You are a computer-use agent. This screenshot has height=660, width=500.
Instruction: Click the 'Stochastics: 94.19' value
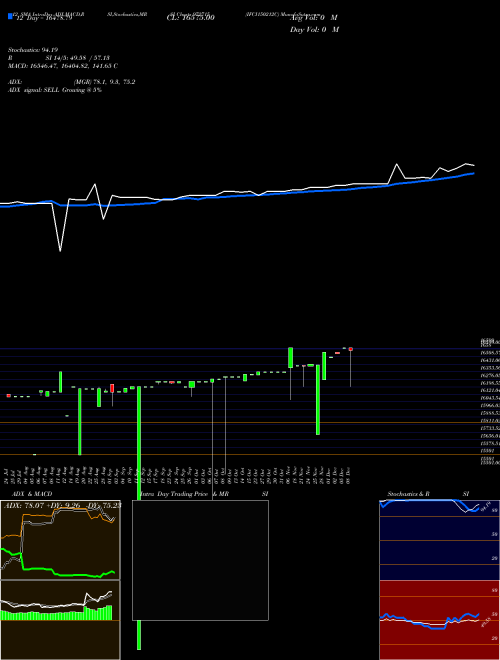pos(32,50)
